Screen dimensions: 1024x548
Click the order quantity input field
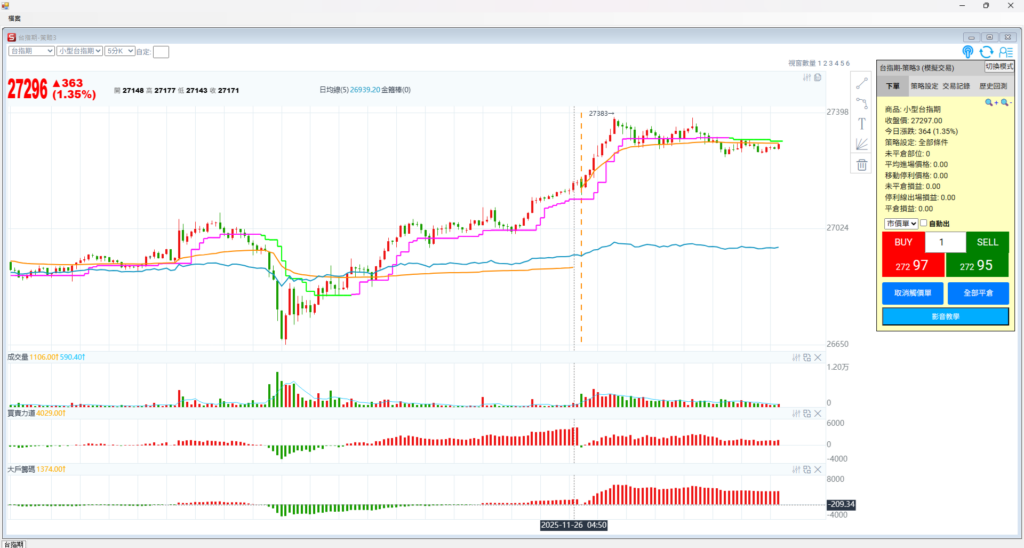click(945, 243)
